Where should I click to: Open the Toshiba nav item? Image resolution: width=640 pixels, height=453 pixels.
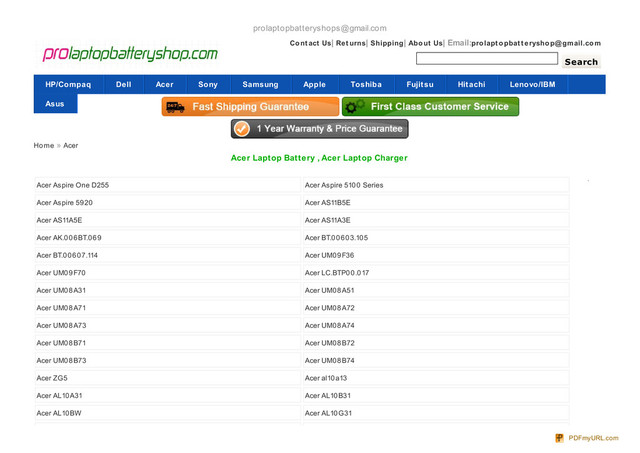(x=366, y=84)
